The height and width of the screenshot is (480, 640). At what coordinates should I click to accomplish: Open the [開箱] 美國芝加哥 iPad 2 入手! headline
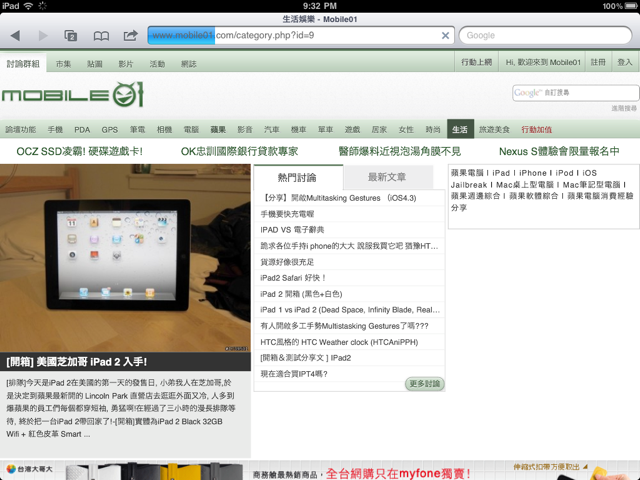click(x=77, y=362)
